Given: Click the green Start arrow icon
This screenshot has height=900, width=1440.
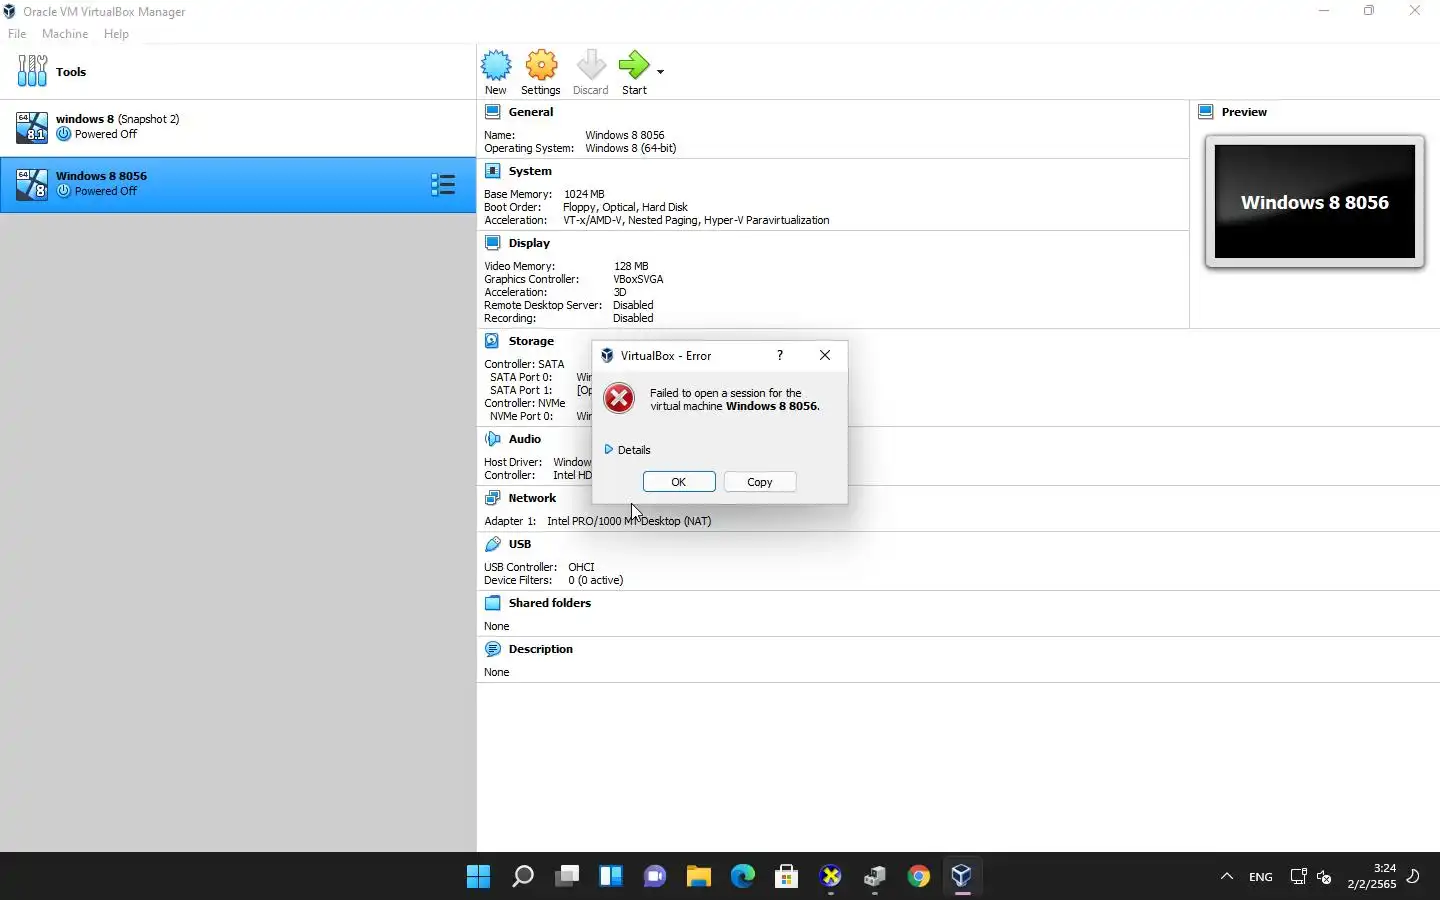Looking at the screenshot, I should [x=634, y=66].
